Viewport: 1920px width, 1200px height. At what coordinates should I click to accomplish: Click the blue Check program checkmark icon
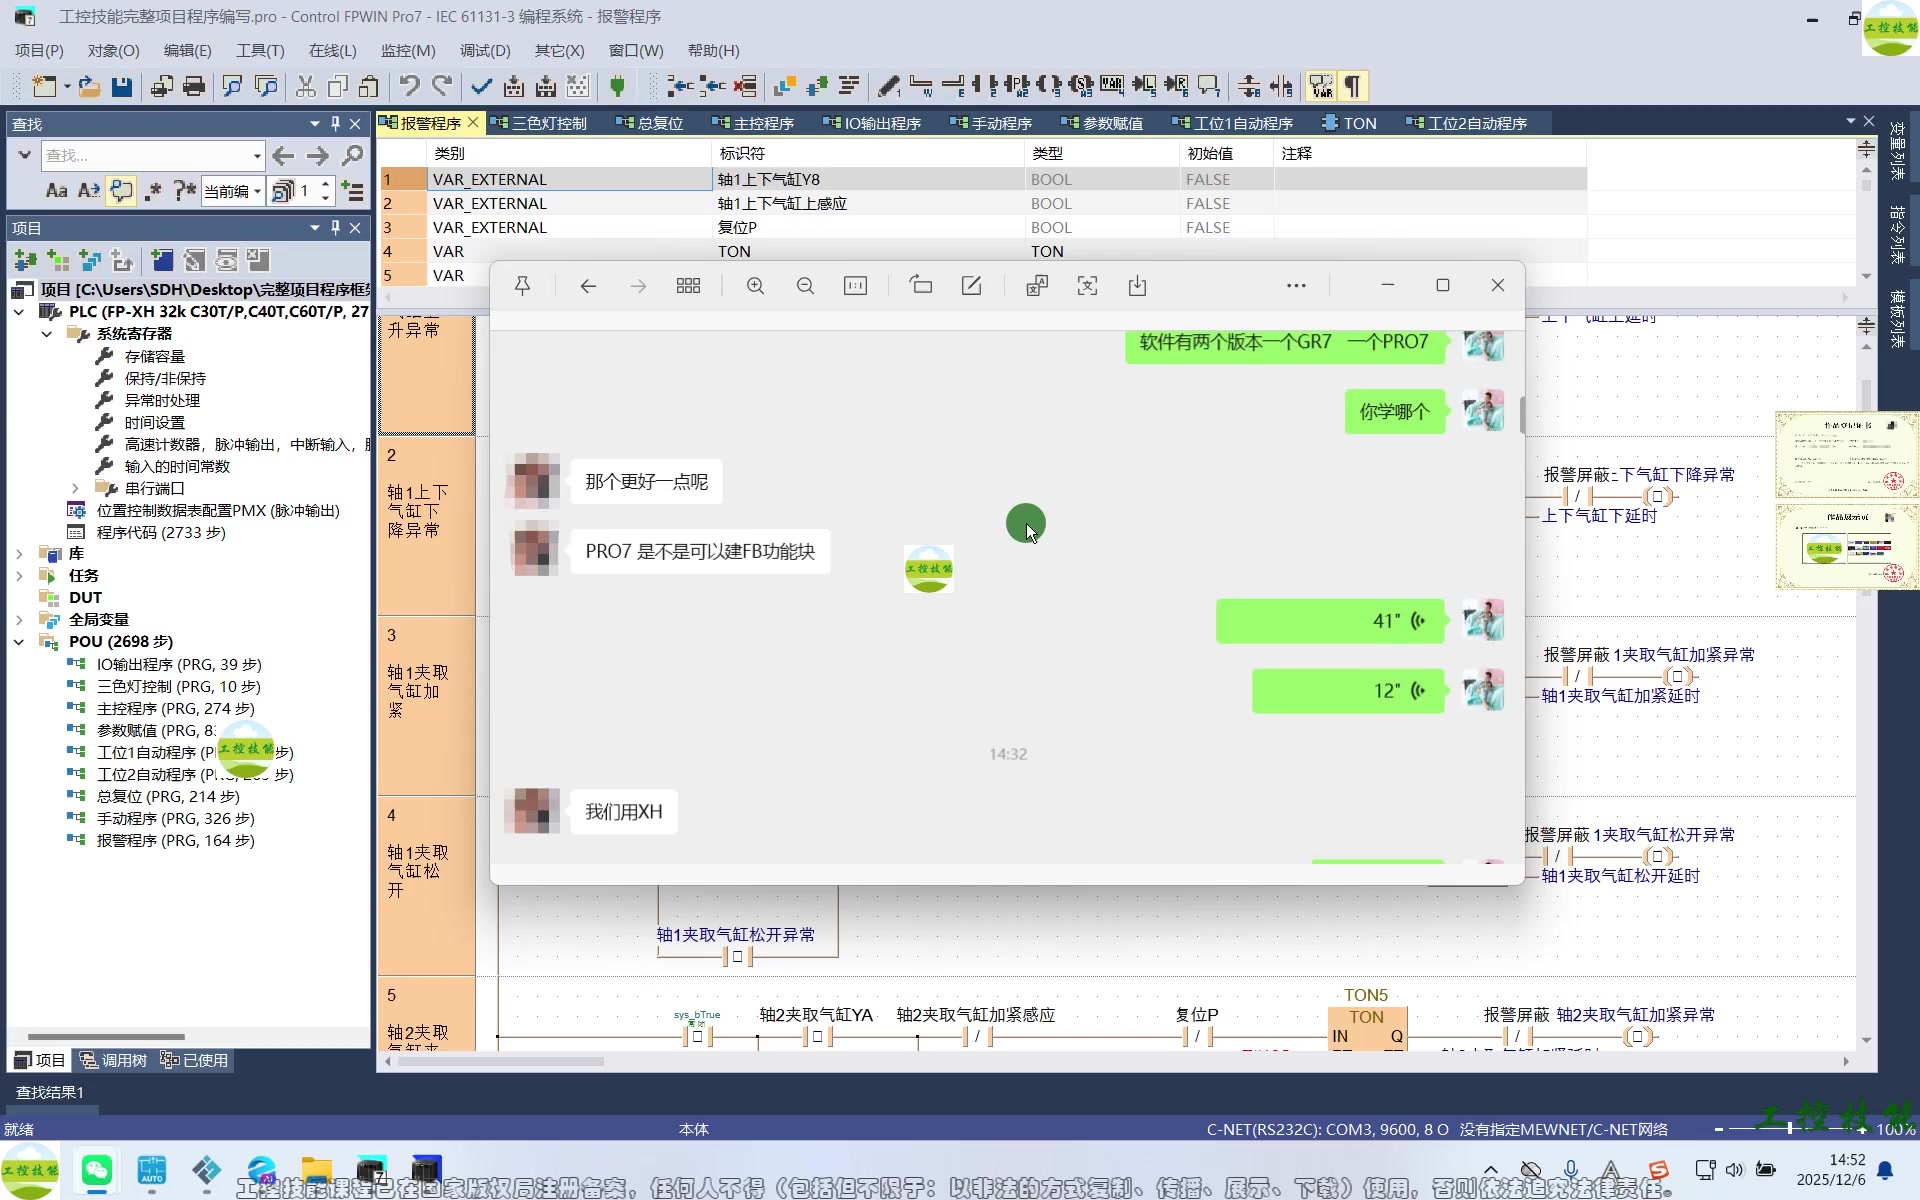point(481,87)
